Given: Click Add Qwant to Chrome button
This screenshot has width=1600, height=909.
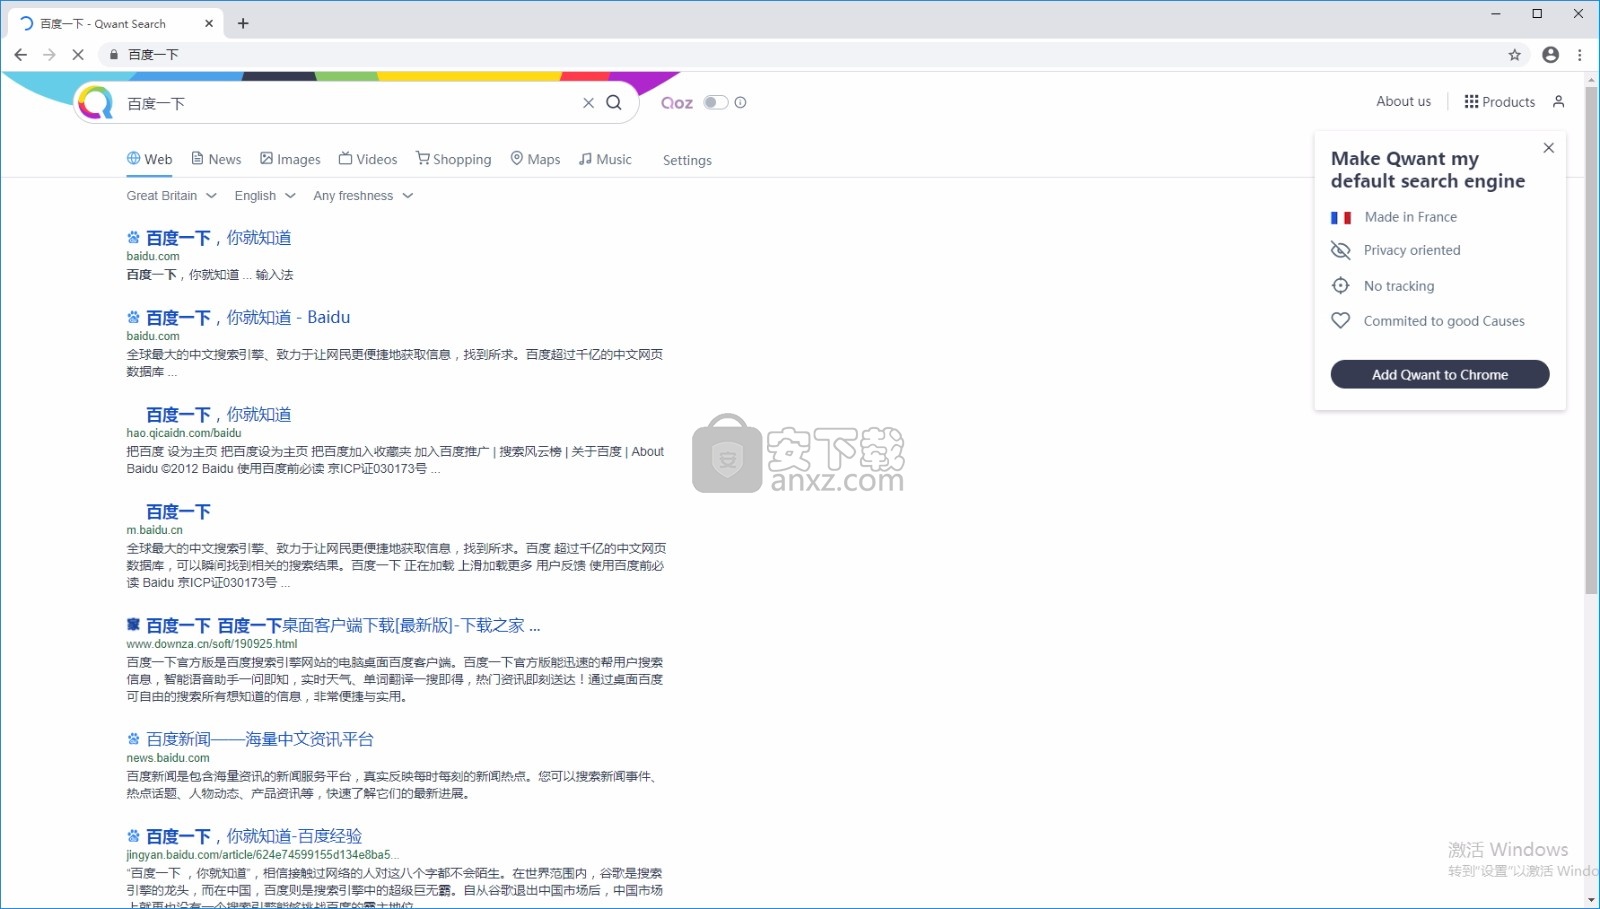Looking at the screenshot, I should pos(1440,374).
